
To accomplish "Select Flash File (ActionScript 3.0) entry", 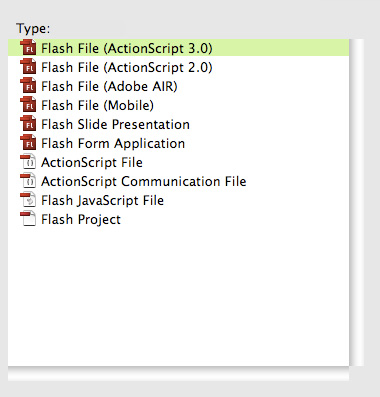I will 178,48.
